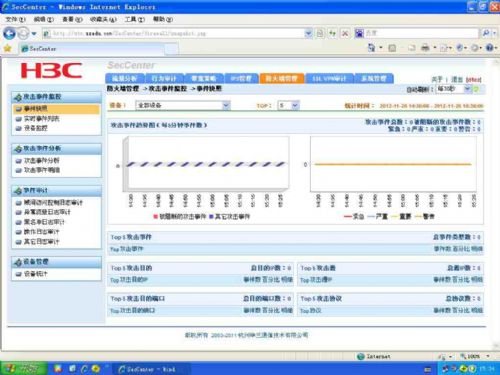The height and width of the screenshot is (375, 500).
Task: Click the red Stop X button
Action: point(345,33)
